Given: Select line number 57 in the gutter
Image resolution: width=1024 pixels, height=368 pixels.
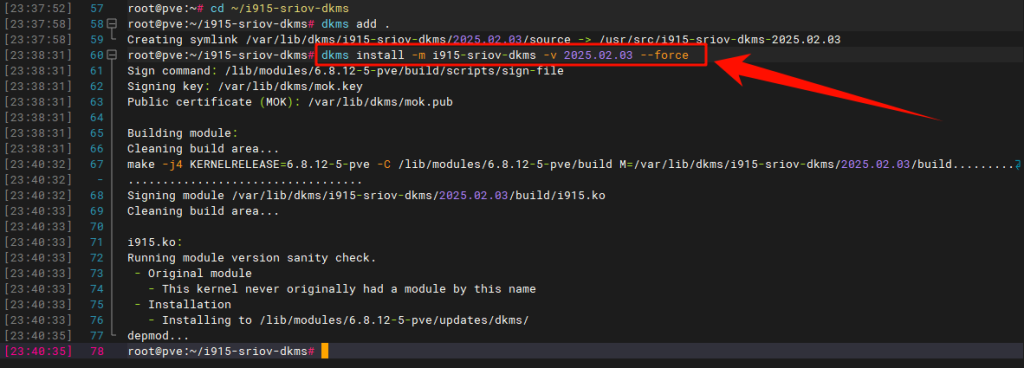Looking at the screenshot, I should tap(97, 8).
